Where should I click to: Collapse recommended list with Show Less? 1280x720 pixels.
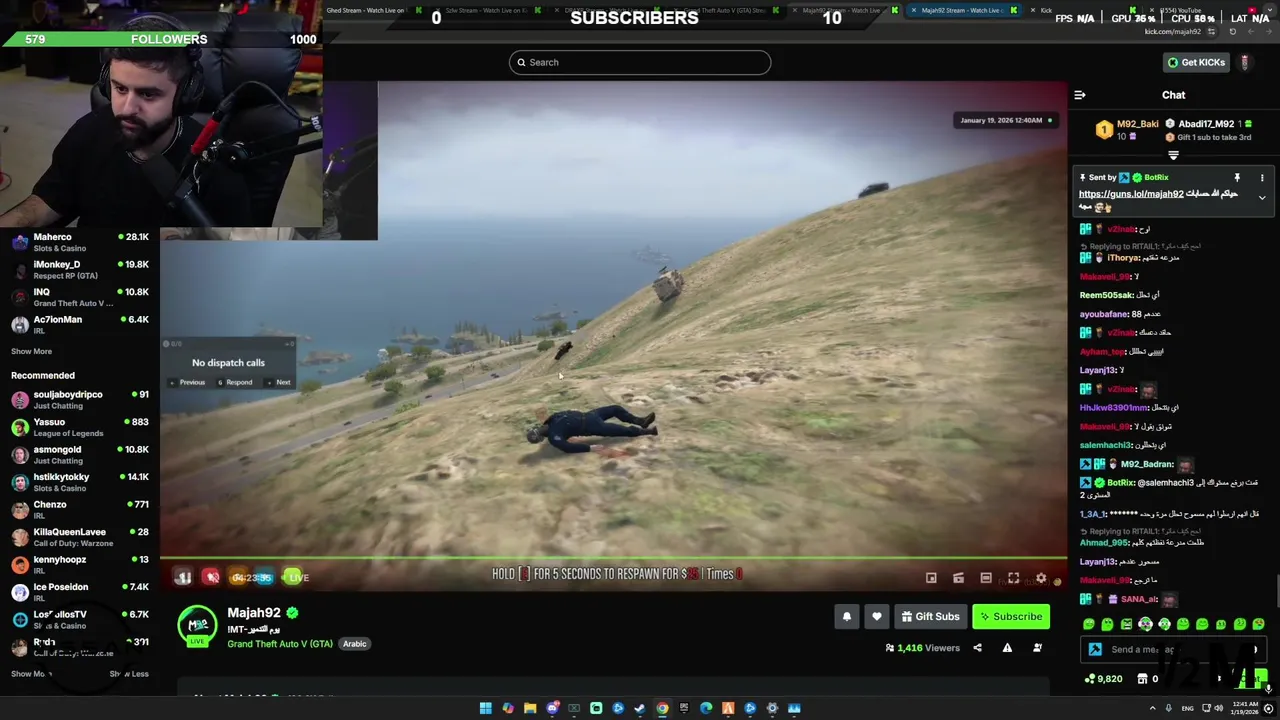point(129,674)
